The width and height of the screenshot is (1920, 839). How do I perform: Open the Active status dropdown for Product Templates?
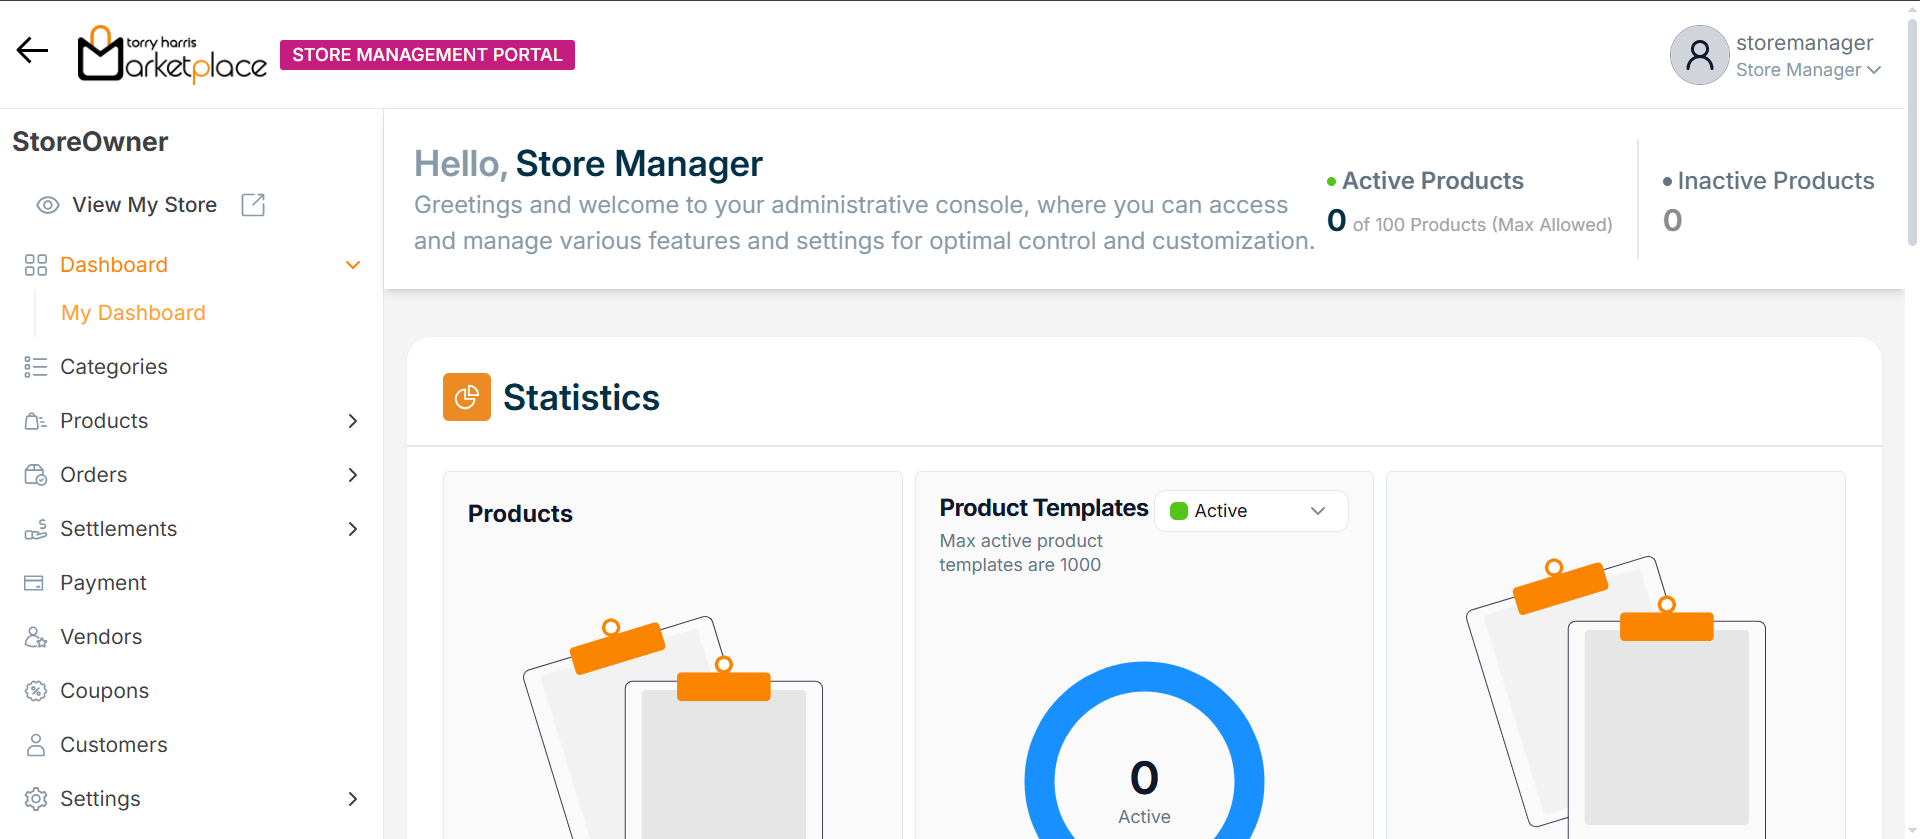(1251, 511)
